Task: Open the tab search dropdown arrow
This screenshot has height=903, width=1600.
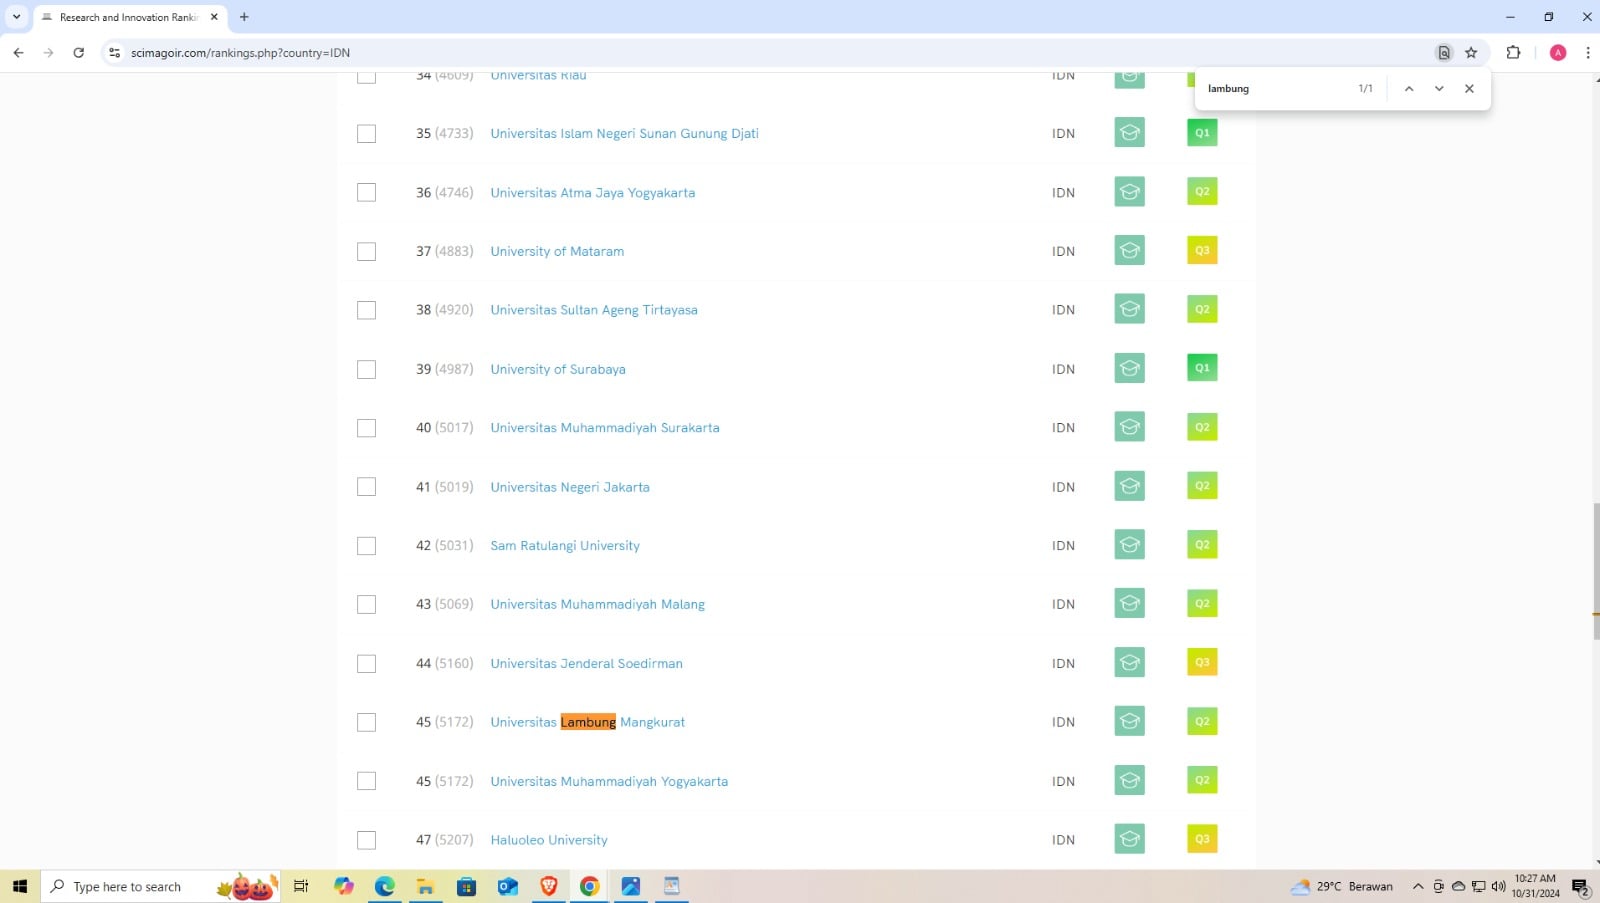Action: pyautogui.click(x=16, y=17)
